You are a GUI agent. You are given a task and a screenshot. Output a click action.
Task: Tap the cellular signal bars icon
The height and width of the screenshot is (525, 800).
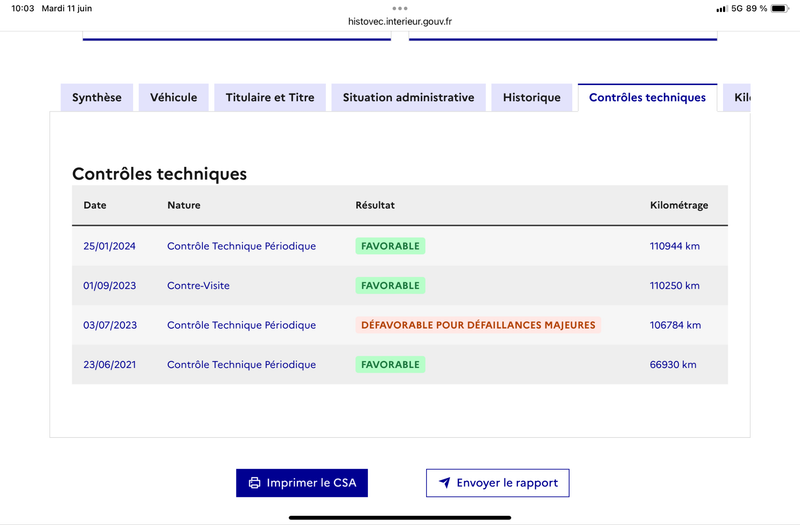pos(721,9)
